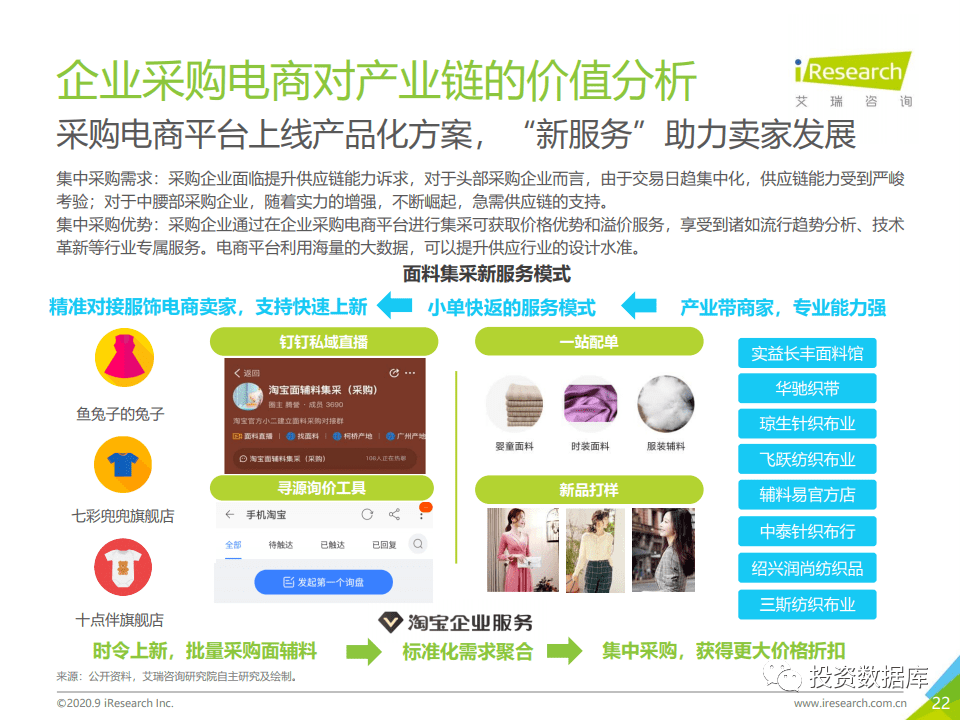Click the pink dress icon for 鱼兔子的兔子
The width and height of the screenshot is (960, 720).
124,358
